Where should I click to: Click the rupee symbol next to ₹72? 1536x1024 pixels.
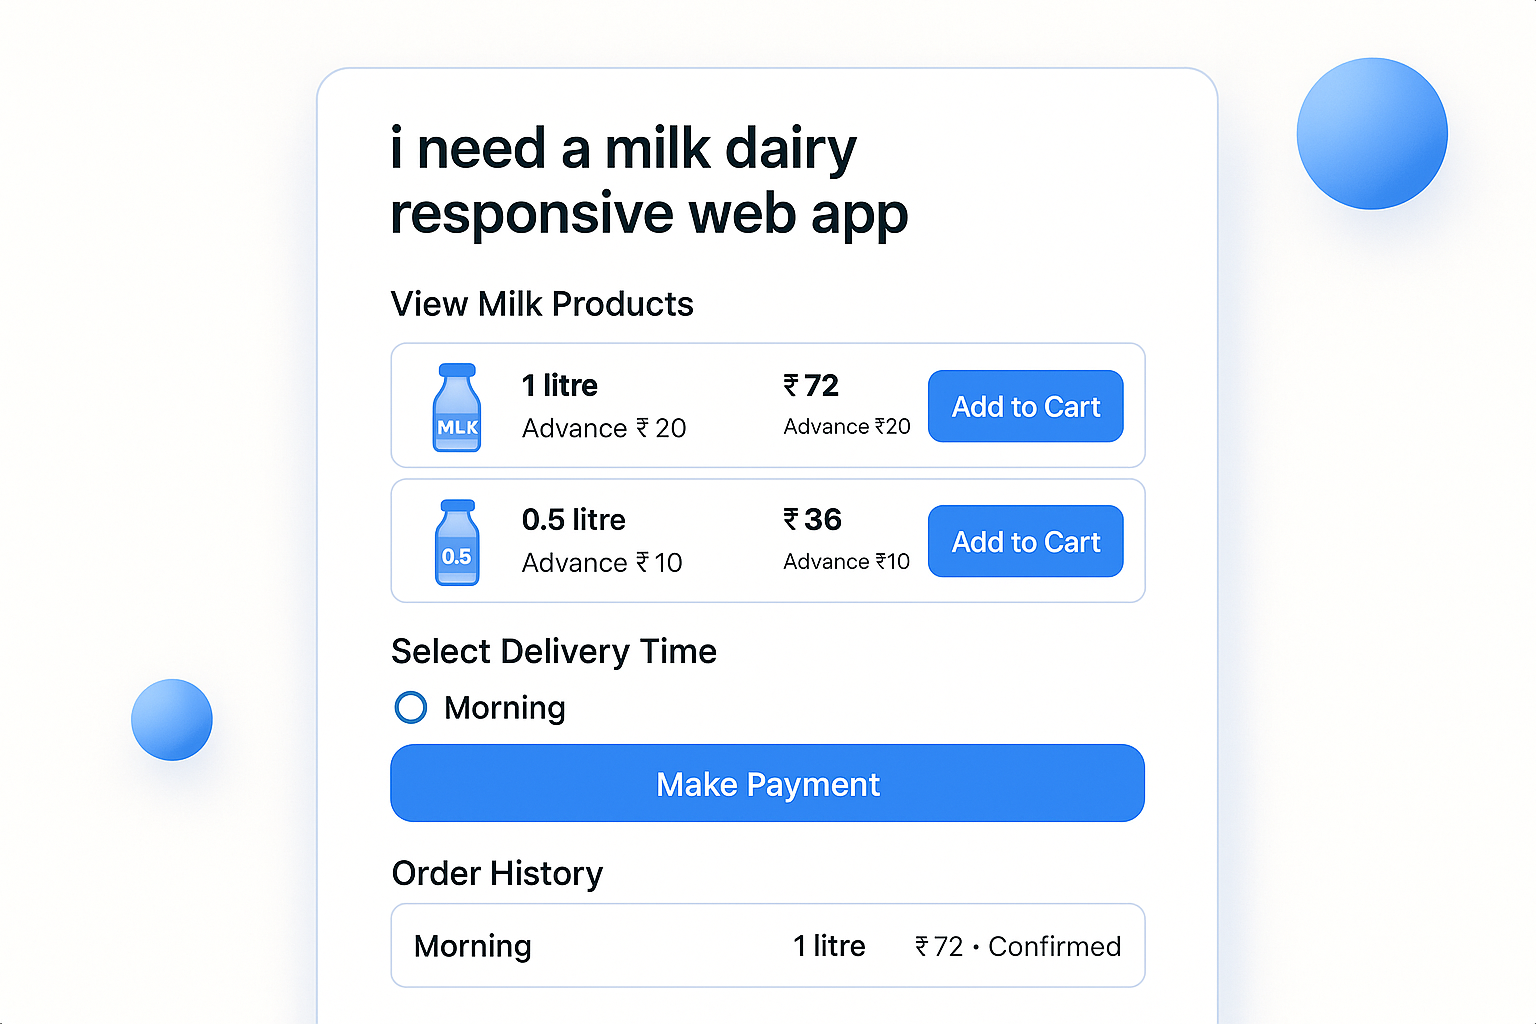pos(790,386)
